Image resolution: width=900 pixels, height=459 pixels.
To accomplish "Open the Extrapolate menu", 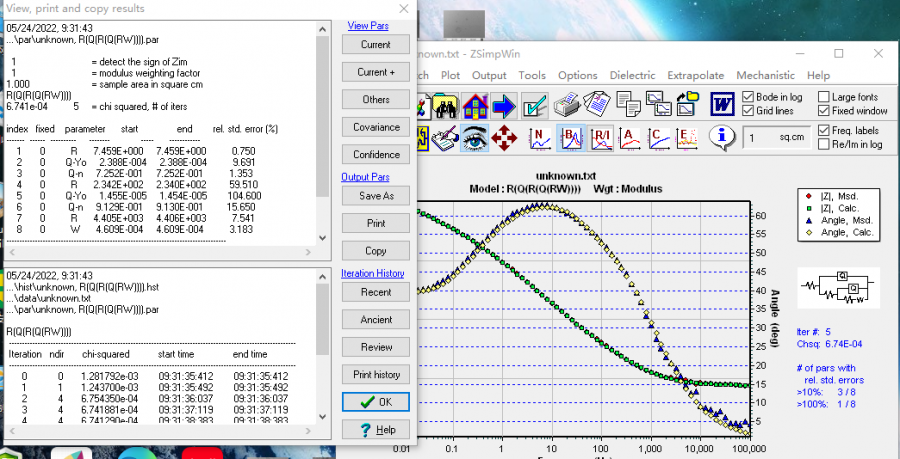I will (695, 75).
